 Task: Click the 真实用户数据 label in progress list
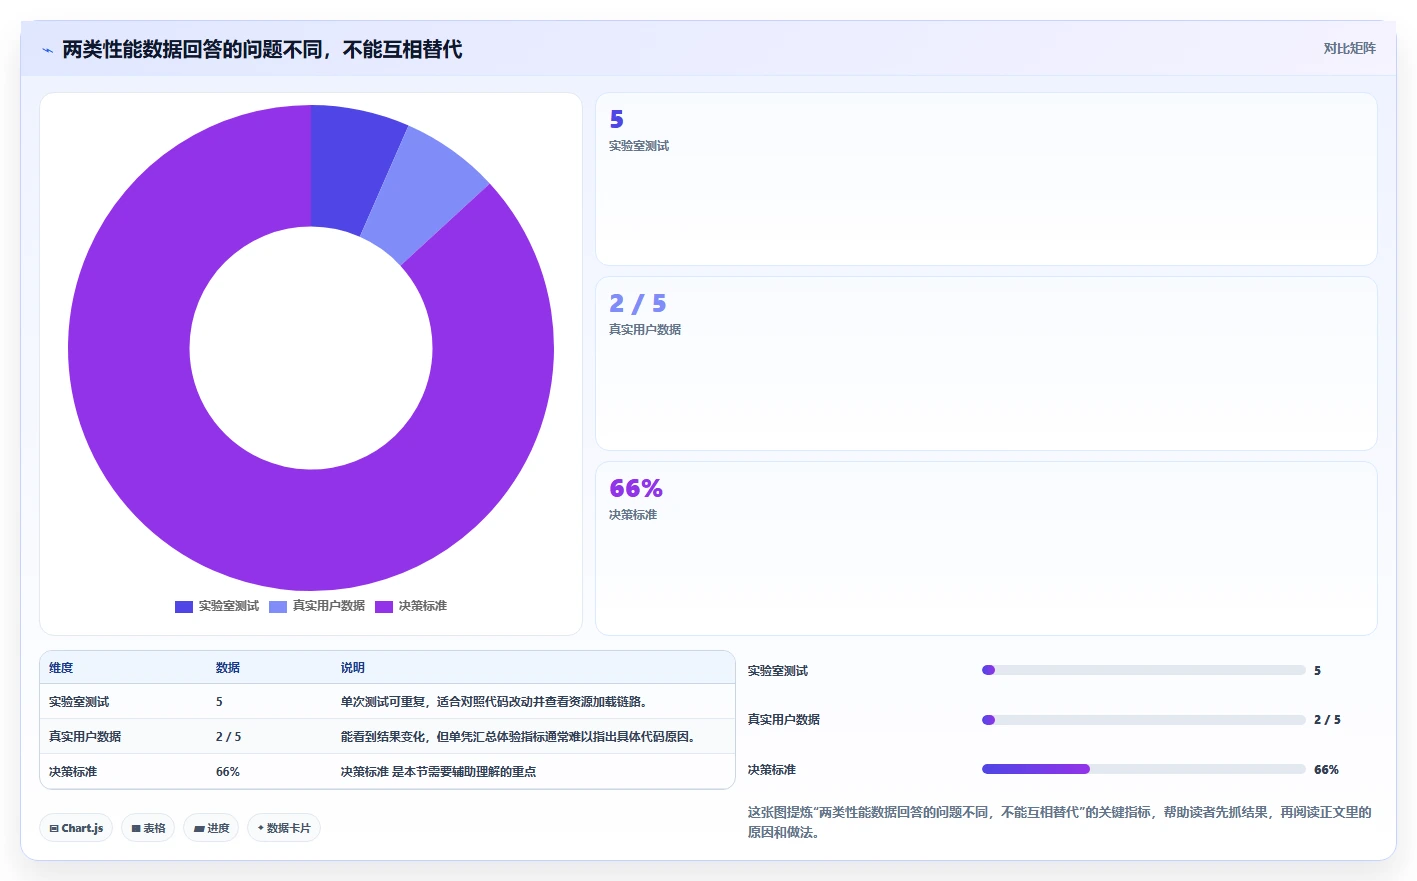(x=784, y=720)
